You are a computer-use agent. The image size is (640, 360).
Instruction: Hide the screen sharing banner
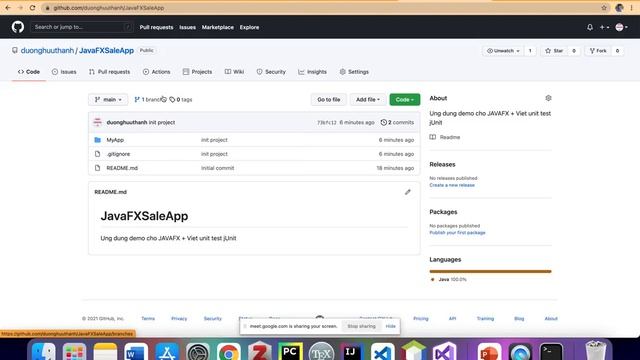[391, 326]
